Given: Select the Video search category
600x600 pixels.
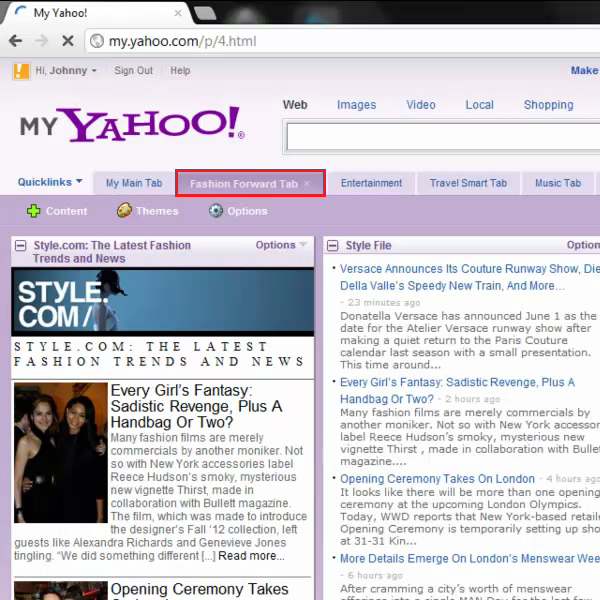Looking at the screenshot, I should click(421, 105).
